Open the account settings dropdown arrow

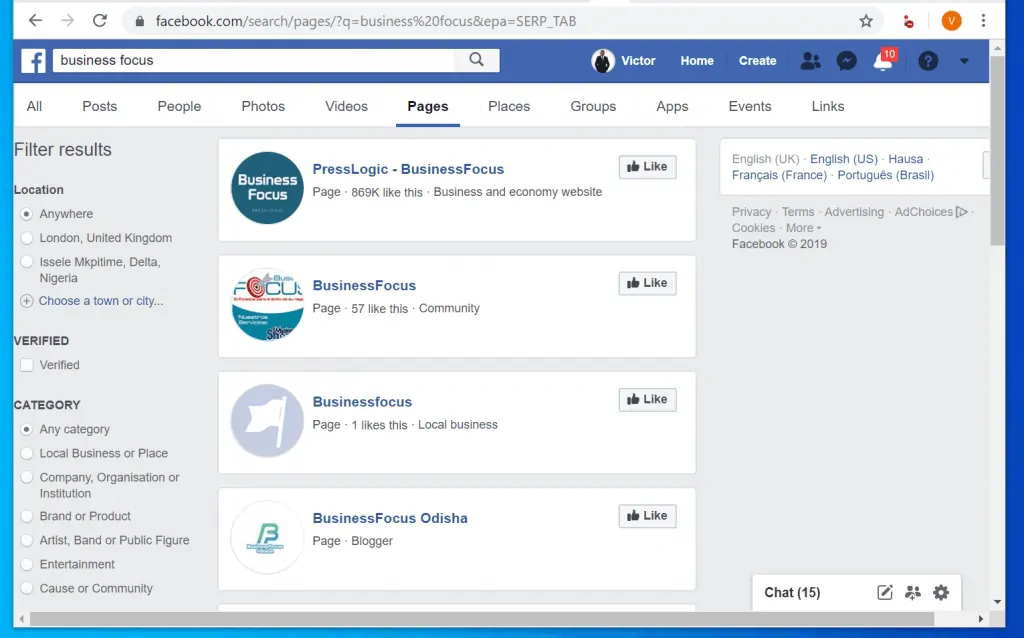point(963,60)
